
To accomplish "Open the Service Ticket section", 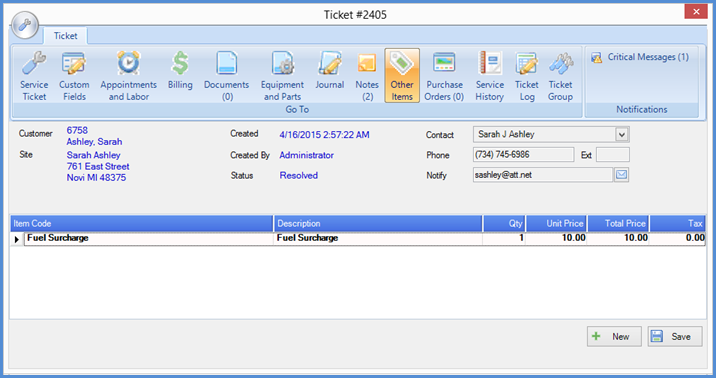I will click(x=34, y=76).
